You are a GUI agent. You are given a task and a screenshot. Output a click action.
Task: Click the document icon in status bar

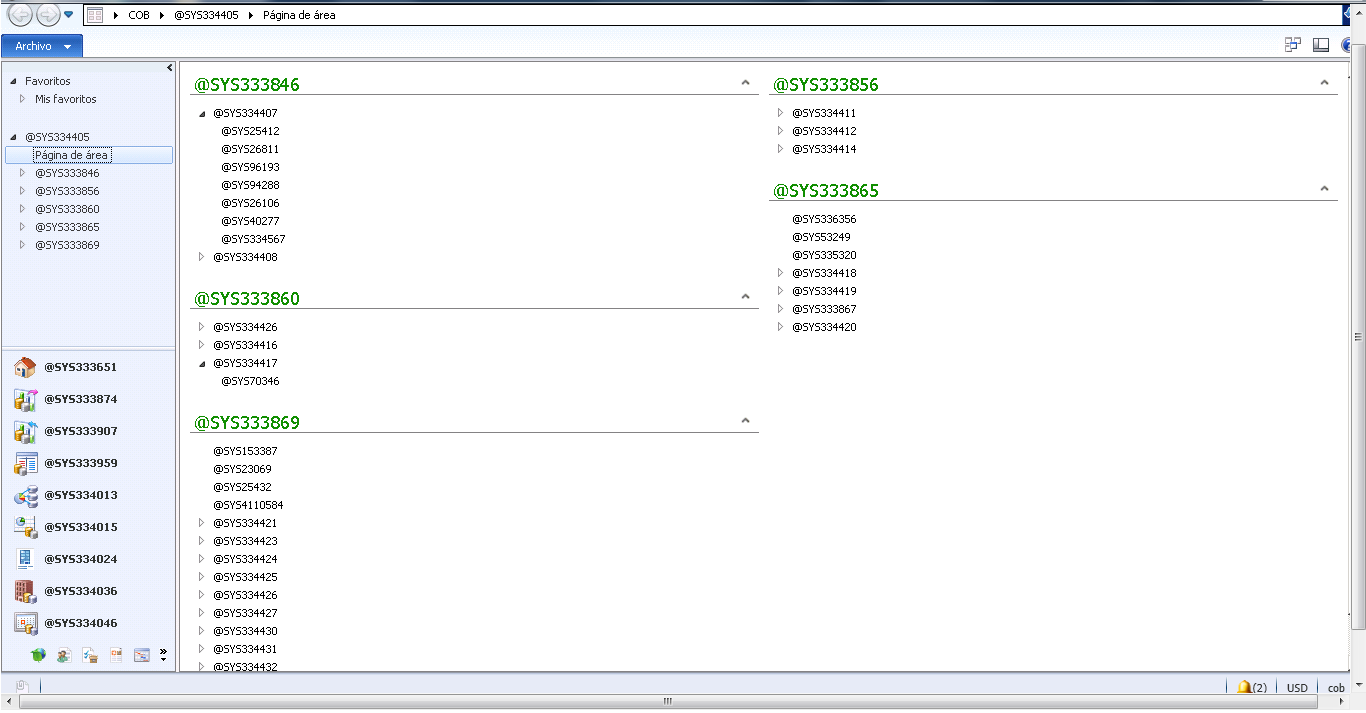21,686
